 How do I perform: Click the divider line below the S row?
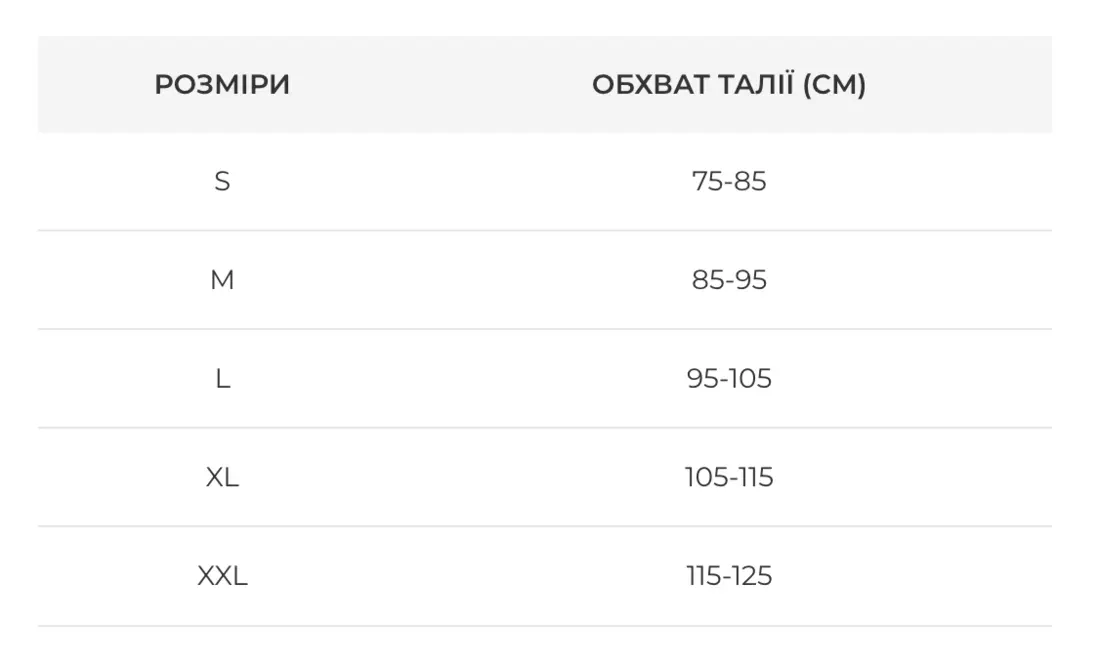tap(545, 231)
